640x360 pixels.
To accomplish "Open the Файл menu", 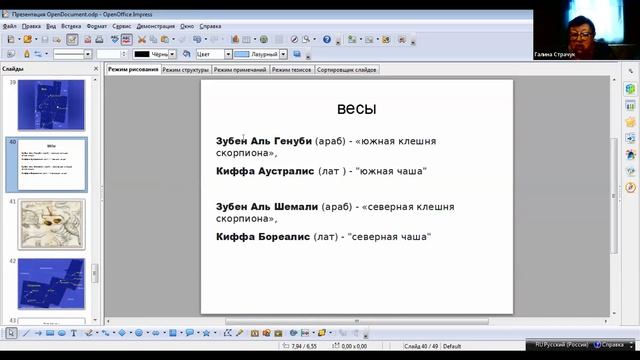I will point(9,26).
